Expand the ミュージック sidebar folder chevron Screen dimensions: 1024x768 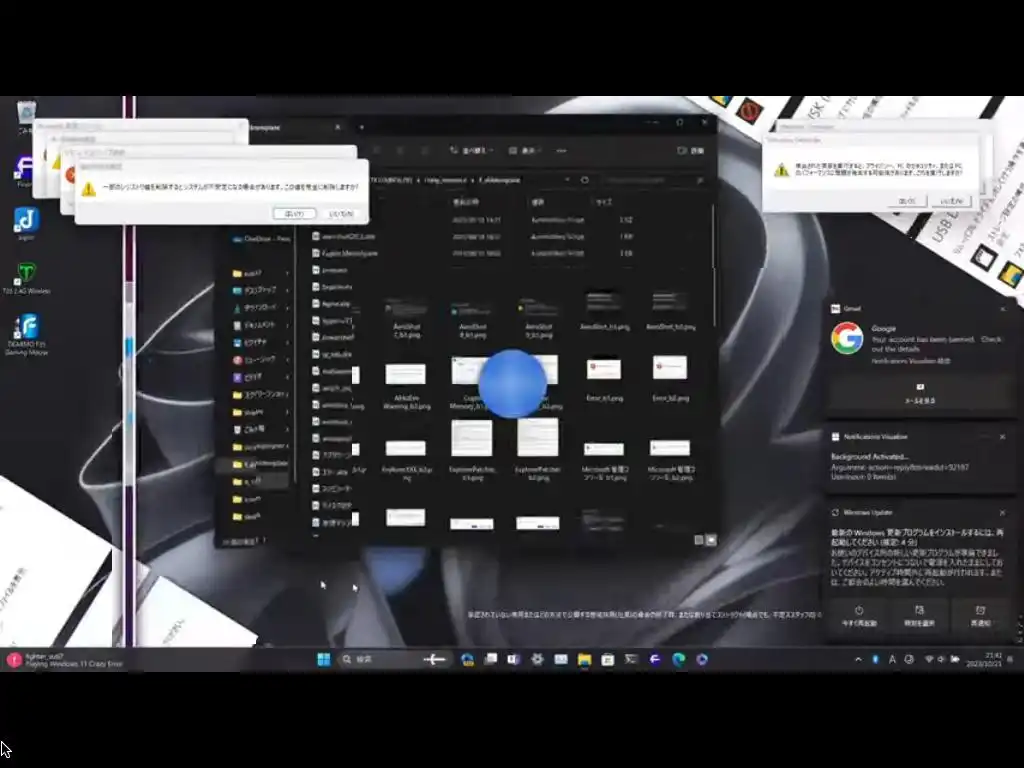[x=287, y=359]
